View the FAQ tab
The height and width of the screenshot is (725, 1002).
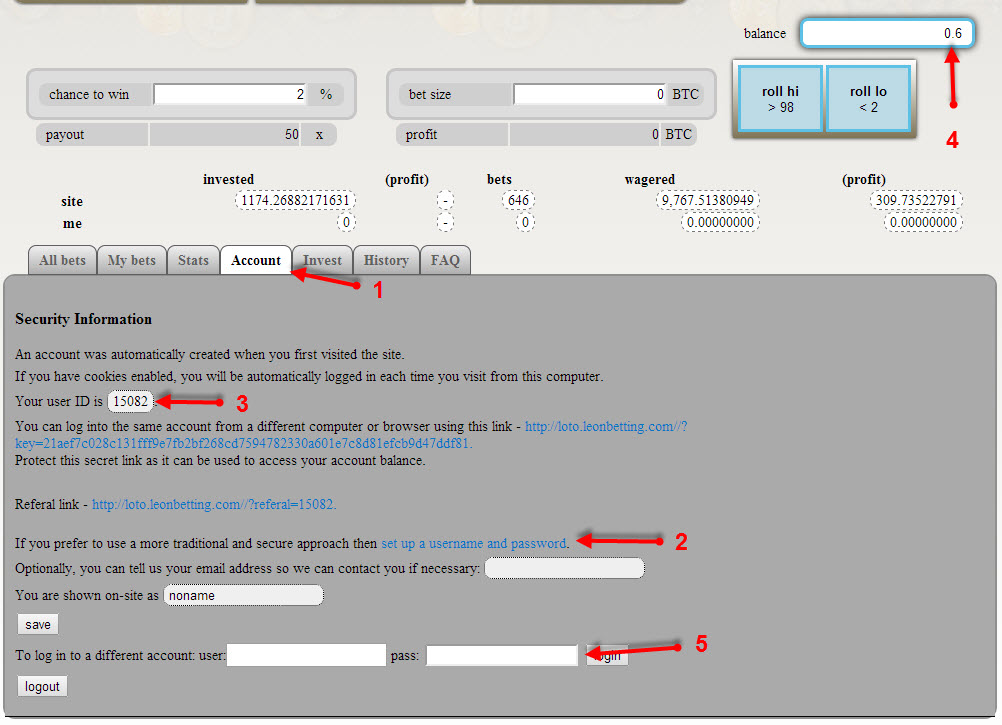pos(445,260)
